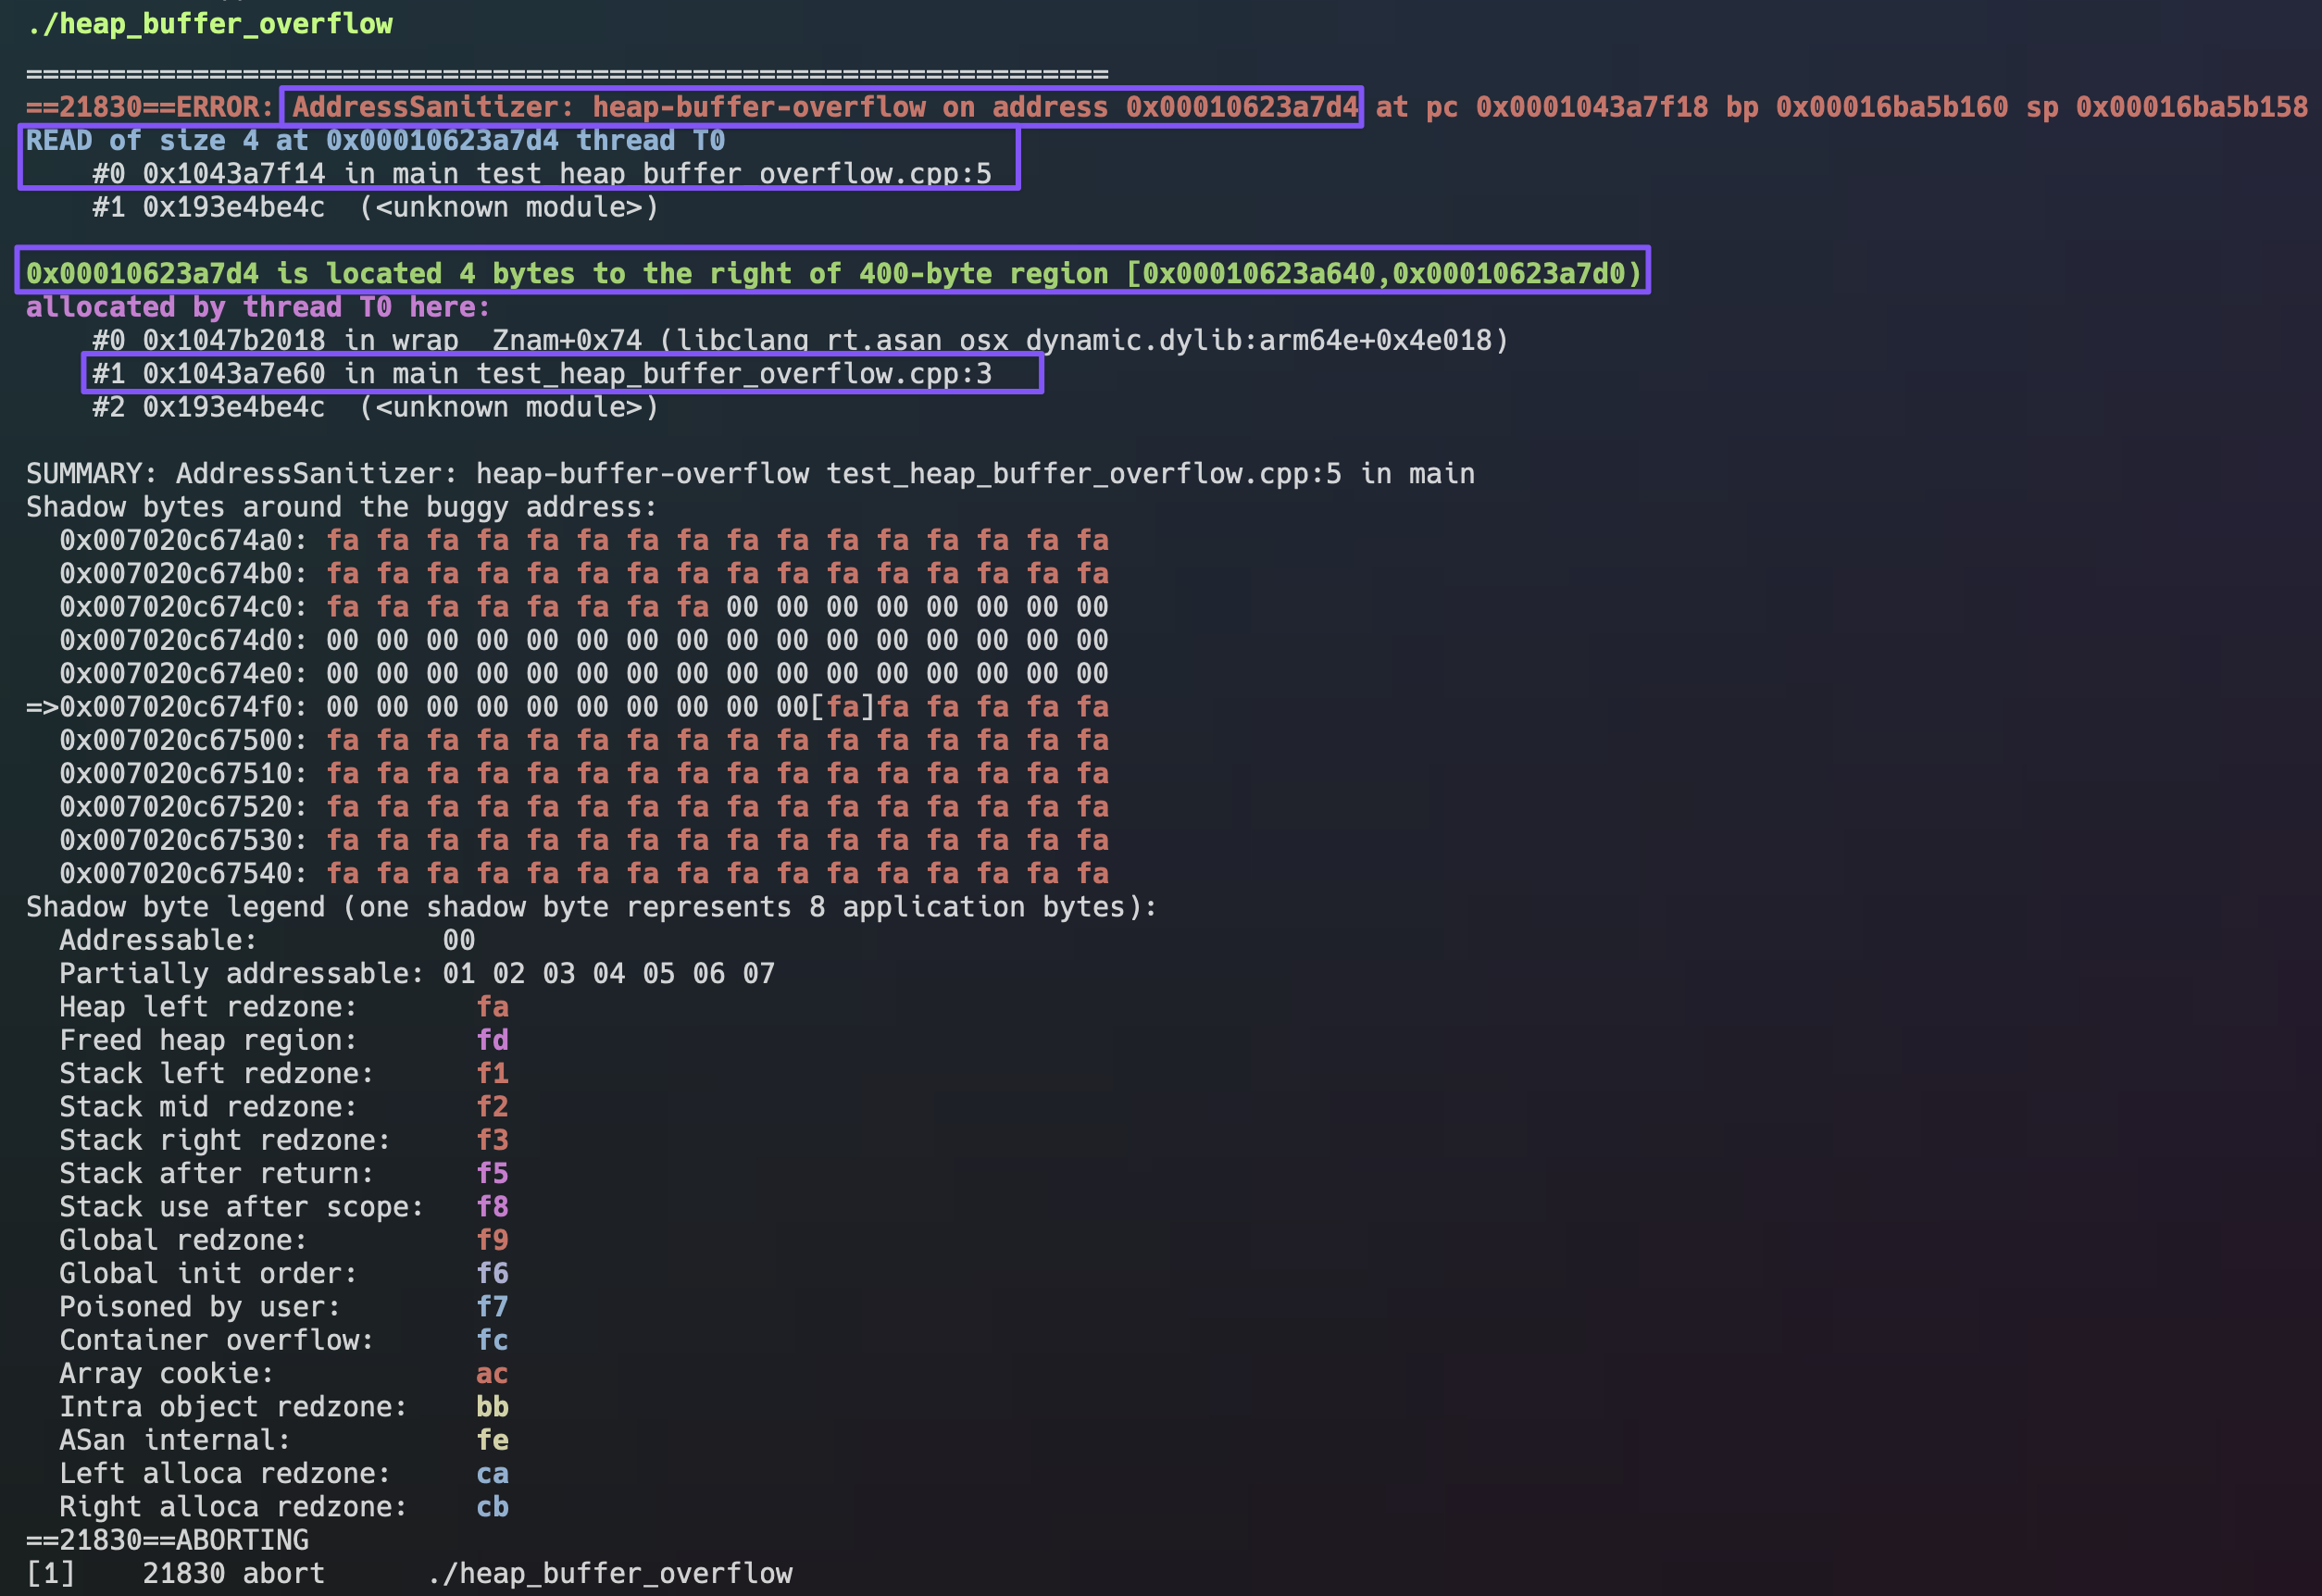This screenshot has height=1596, width=2322.
Task: Click the shadow address 0x007020c674c0 row label
Action: [x=182, y=607]
